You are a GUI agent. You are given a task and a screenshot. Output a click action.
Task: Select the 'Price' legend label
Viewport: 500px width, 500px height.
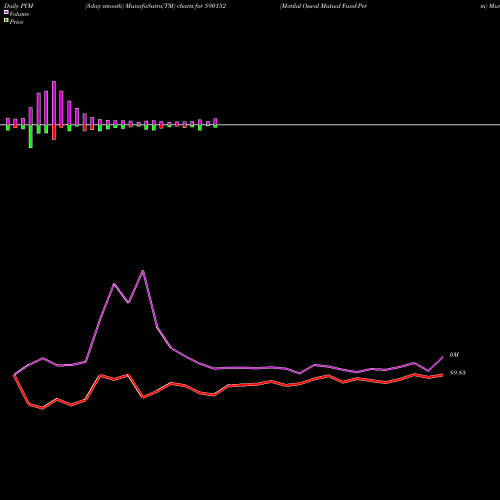click(x=16, y=22)
